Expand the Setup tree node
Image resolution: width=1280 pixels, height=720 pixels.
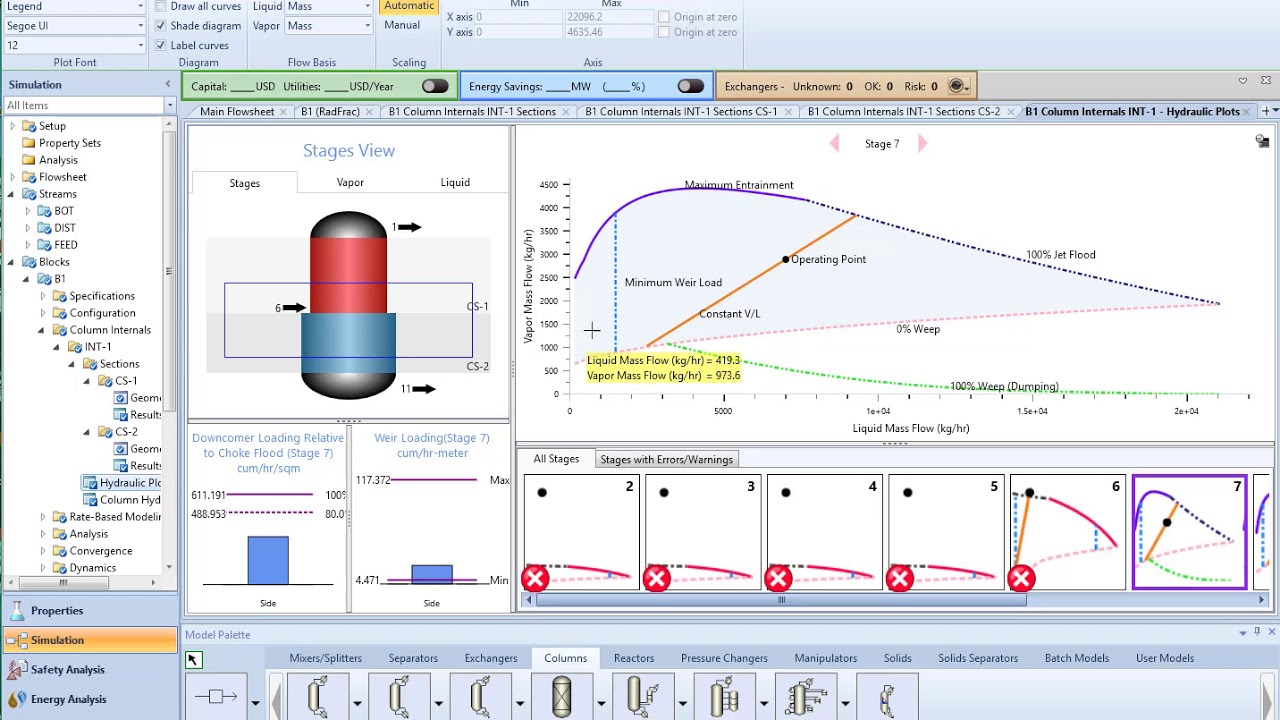click(x=12, y=126)
